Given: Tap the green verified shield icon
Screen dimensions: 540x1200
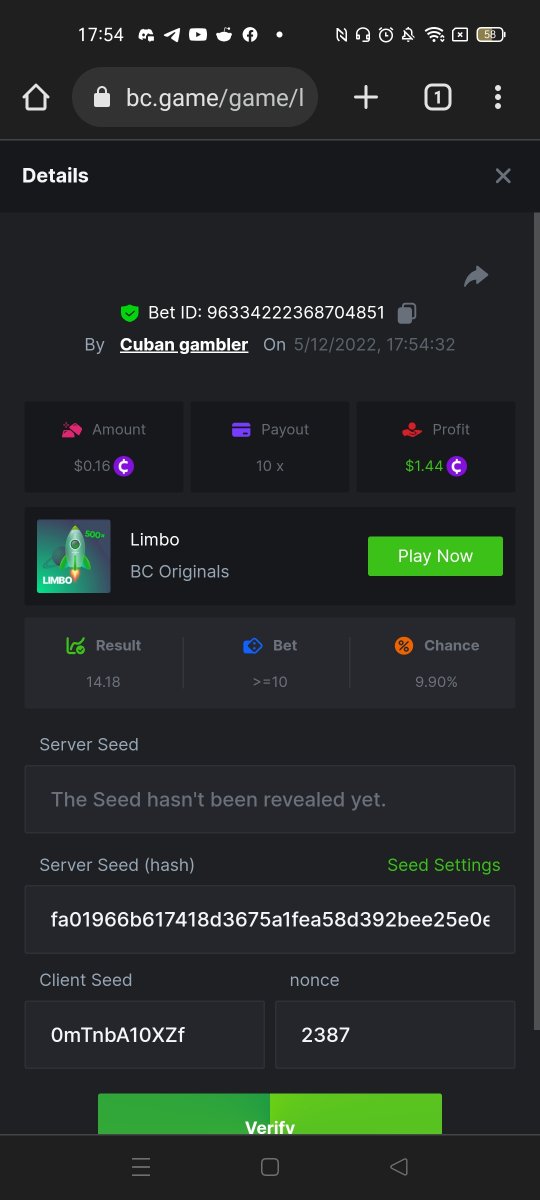Looking at the screenshot, I should point(129,313).
